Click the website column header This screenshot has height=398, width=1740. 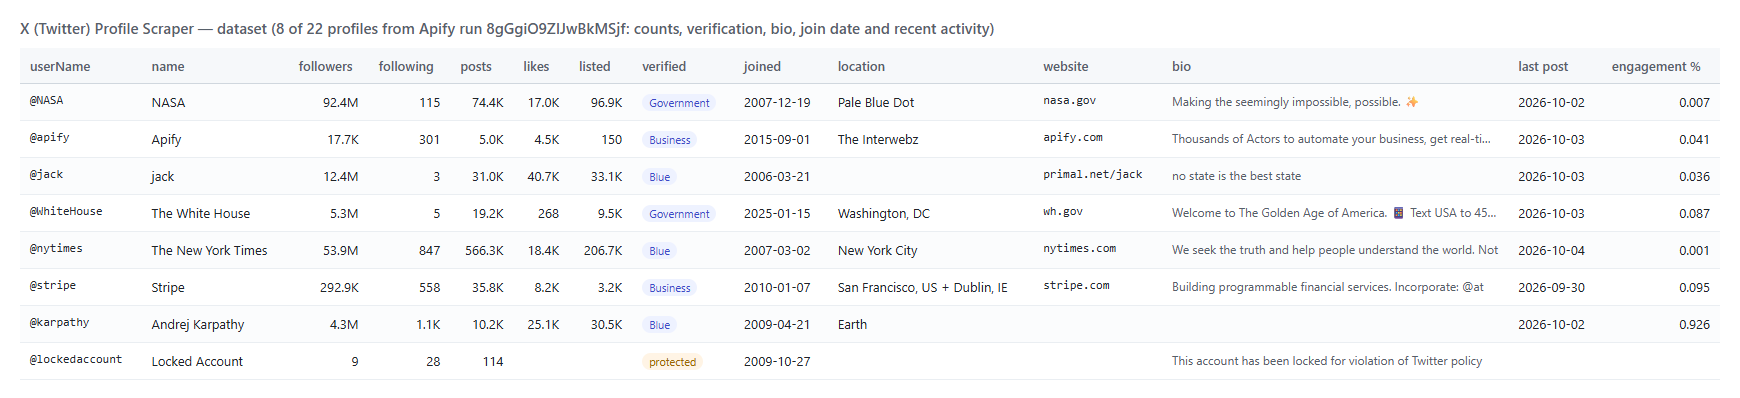click(x=1065, y=66)
